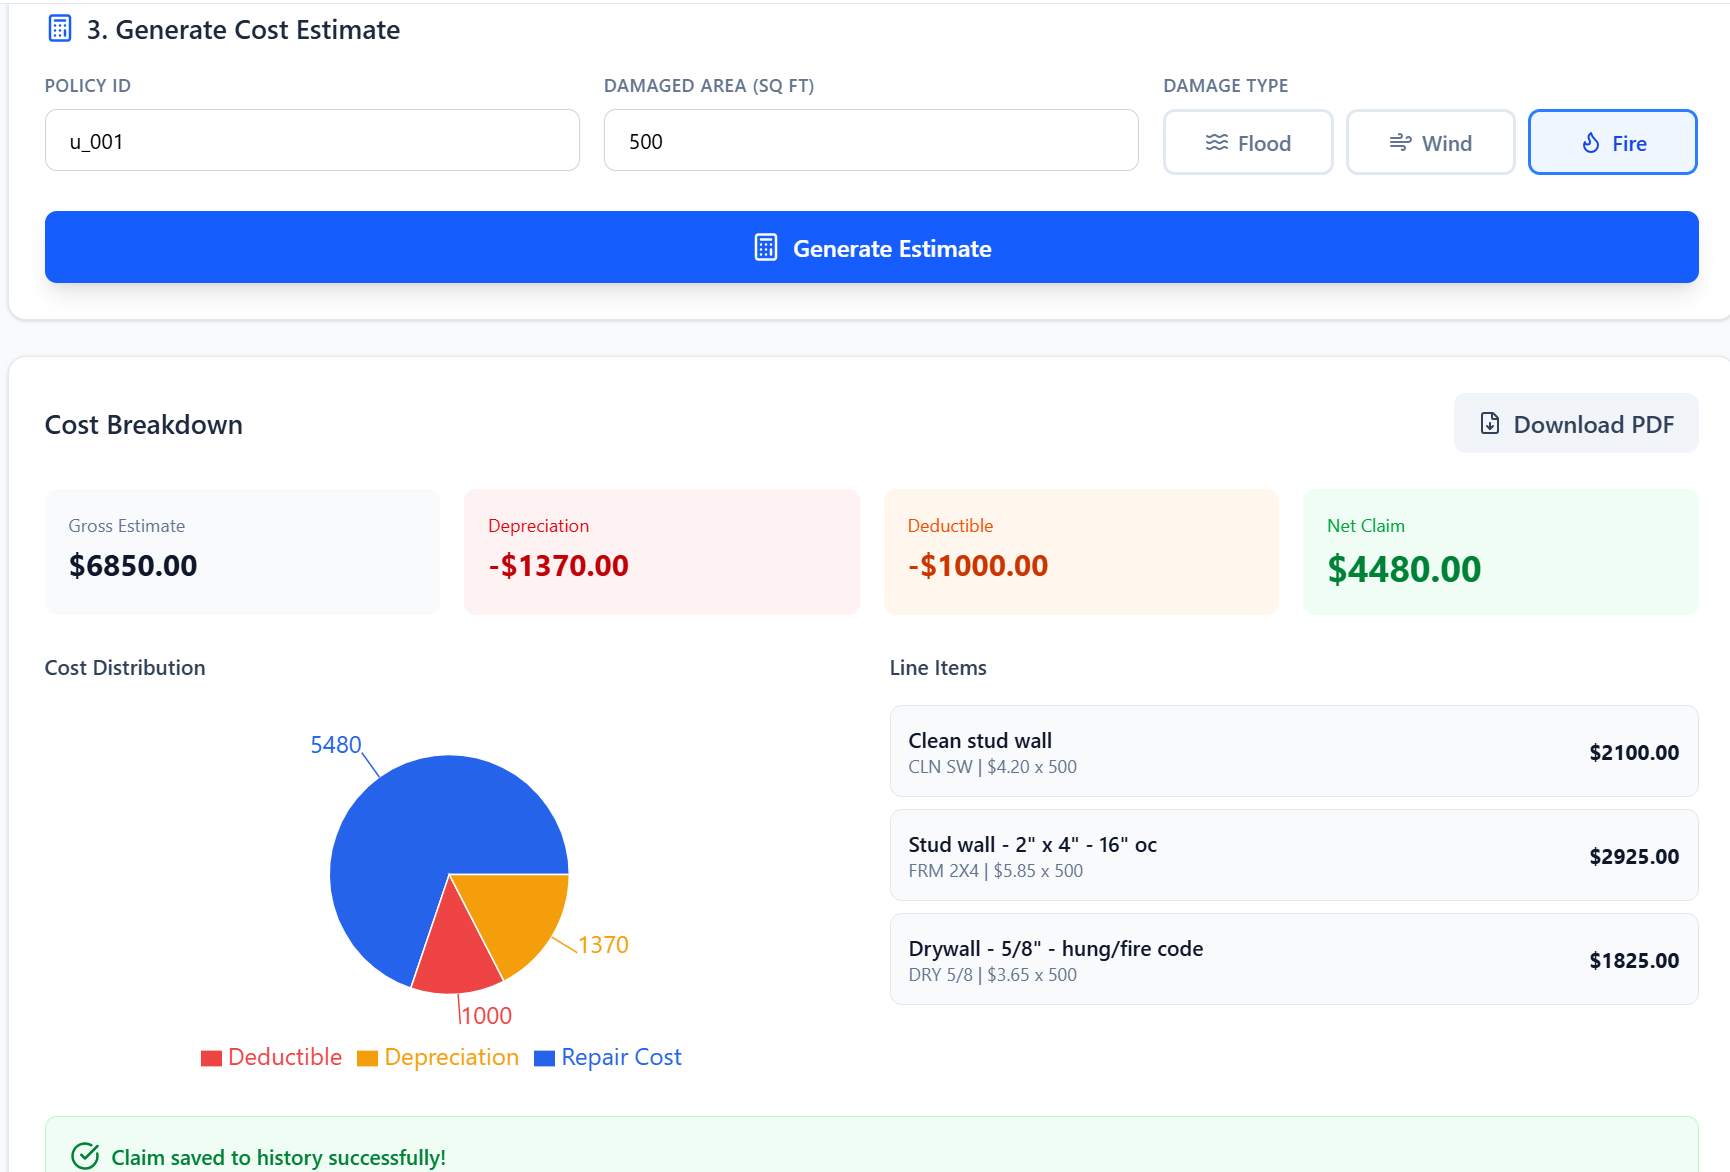This screenshot has height=1172, width=1730.
Task: Select the Drywall 5/8 hung/fire code item
Action: pos(1294,959)
